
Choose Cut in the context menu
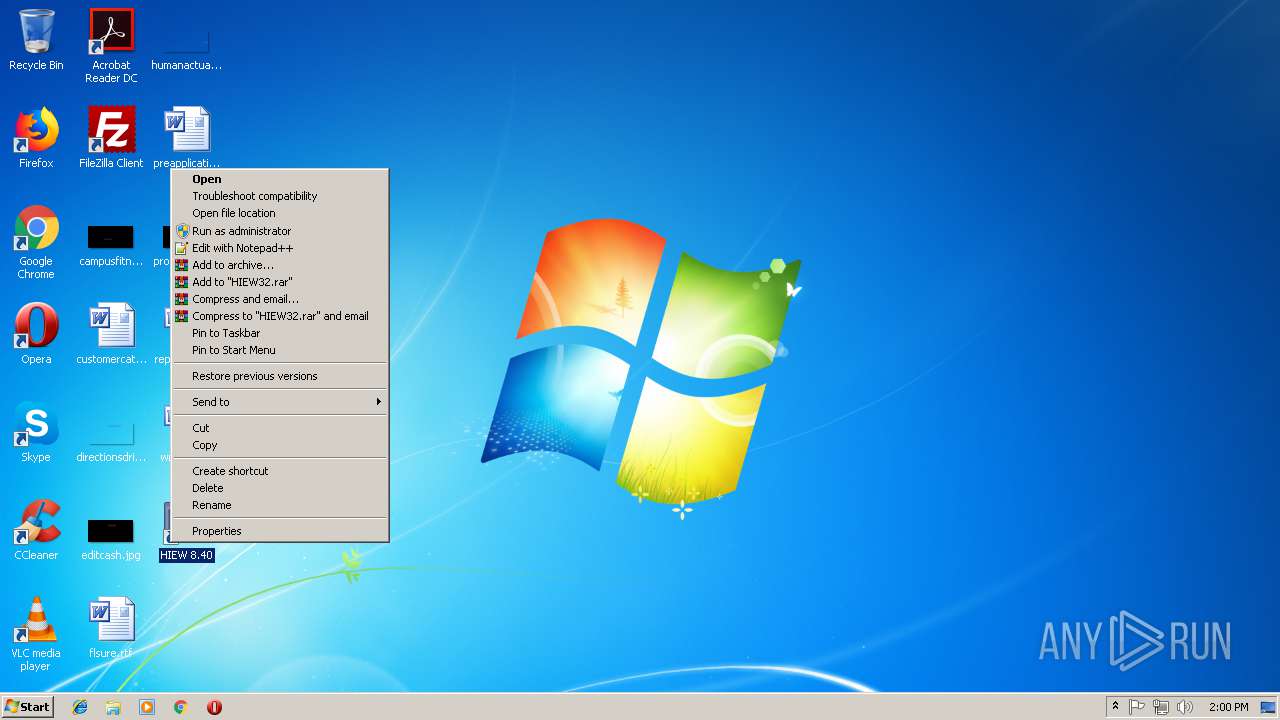(x=280, y=428)
